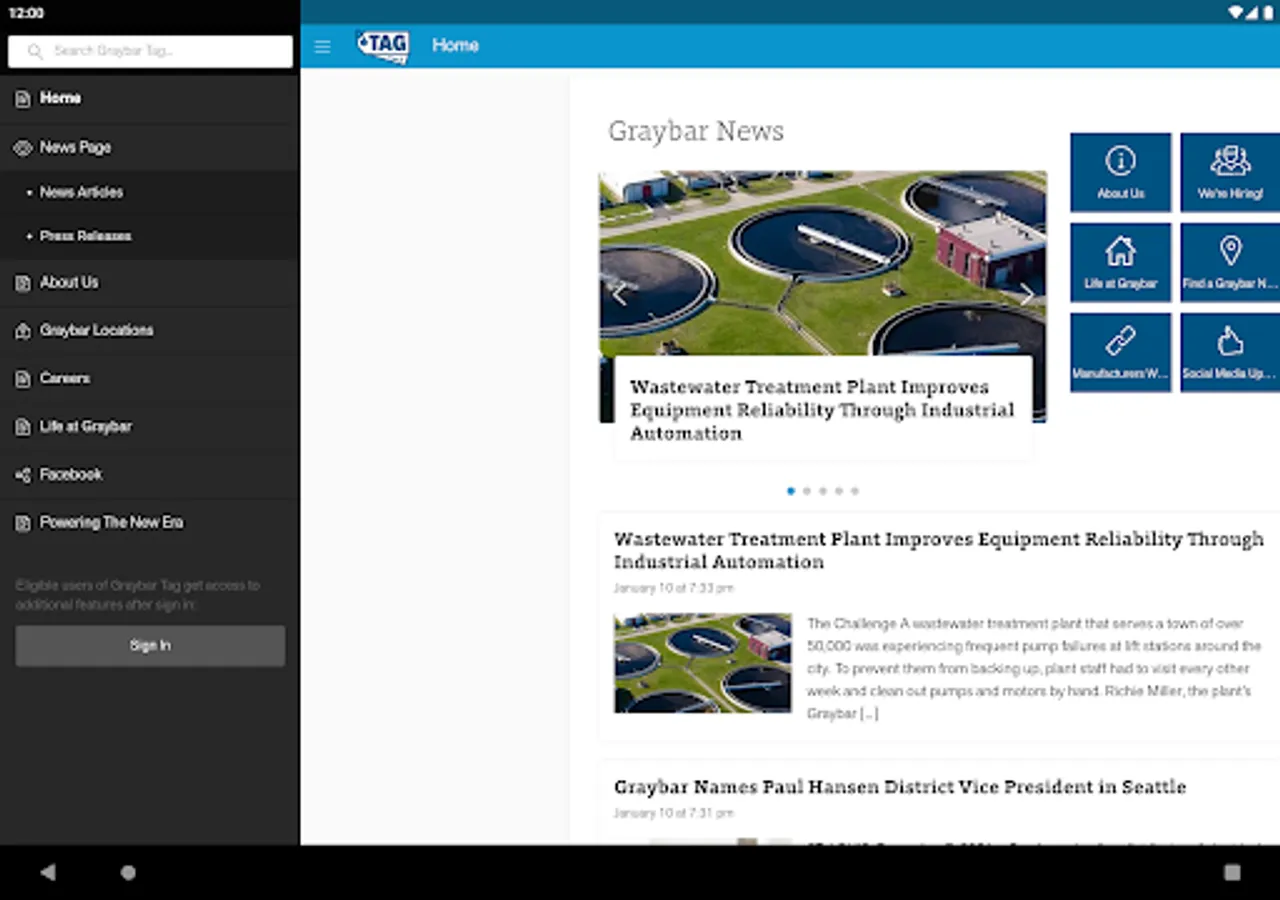
Task: Click the Sign In button
Action: click(x=150, y=646)
